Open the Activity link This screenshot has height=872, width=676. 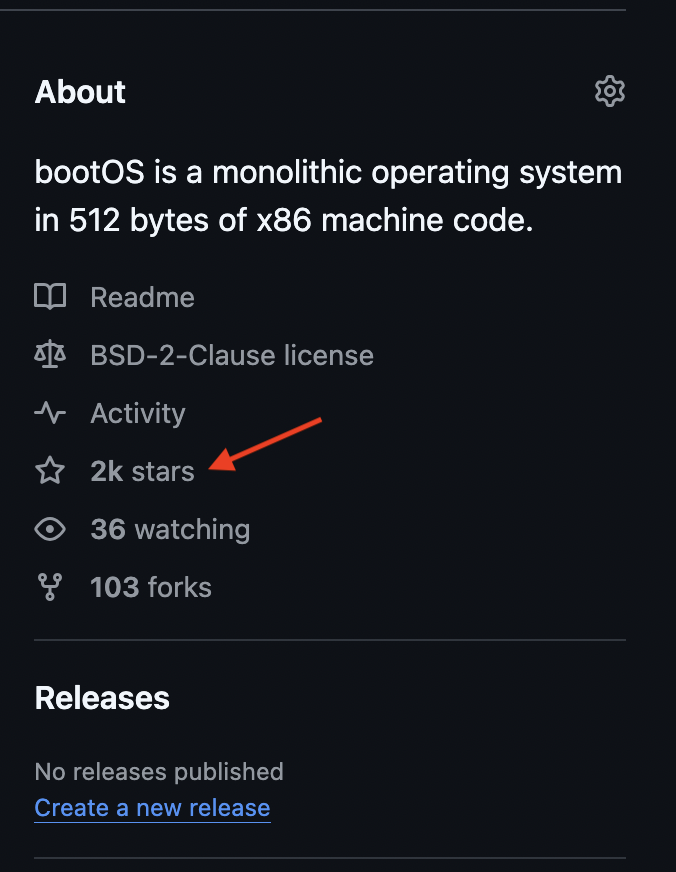tap(137, 413)
